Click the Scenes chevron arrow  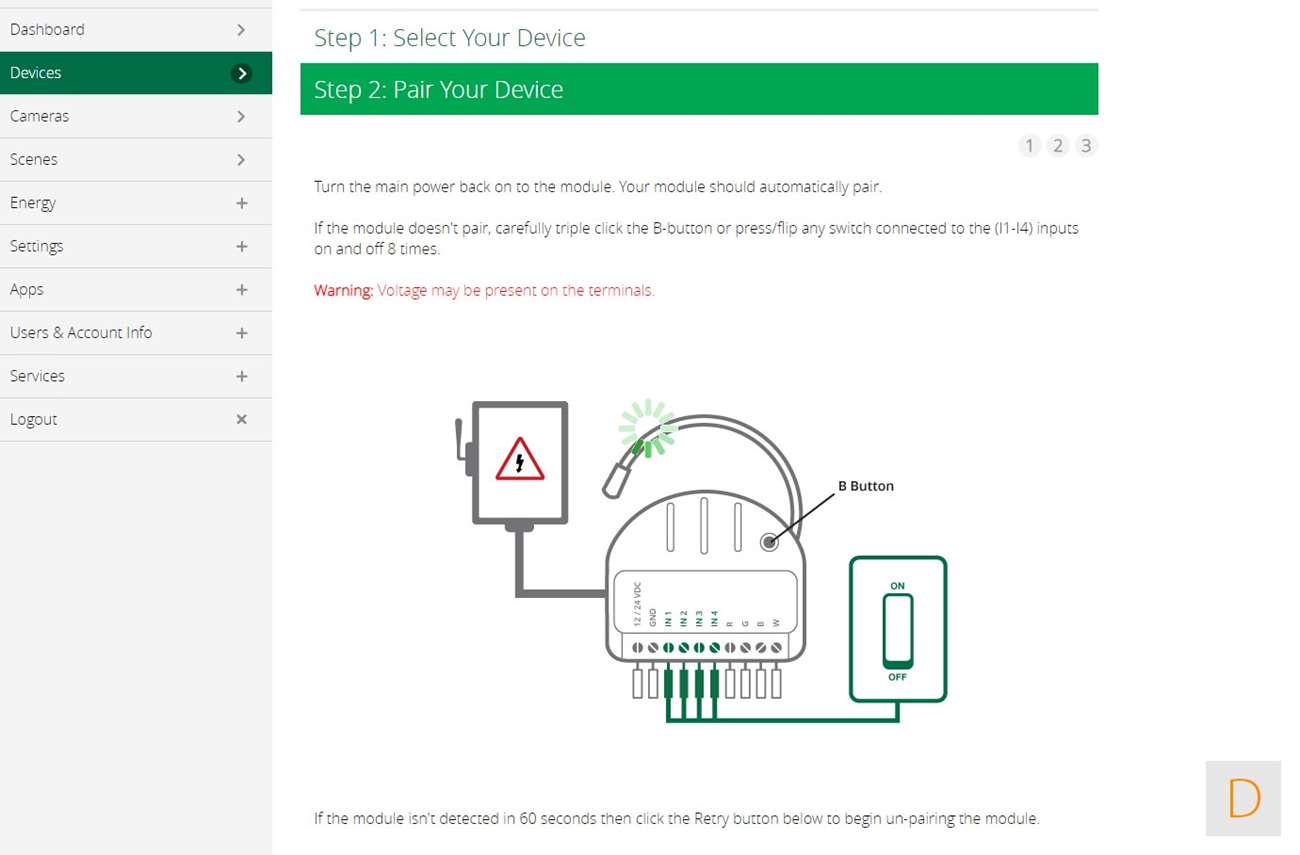pos(241,160)
